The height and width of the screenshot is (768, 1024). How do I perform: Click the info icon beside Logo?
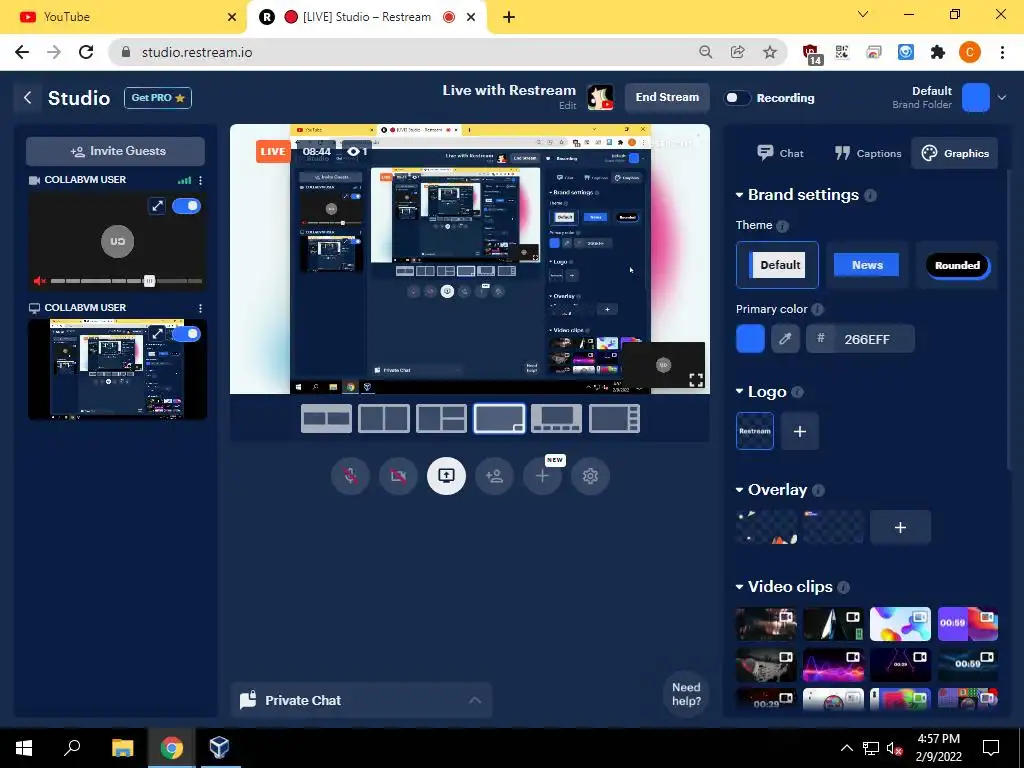click(797, 392)
